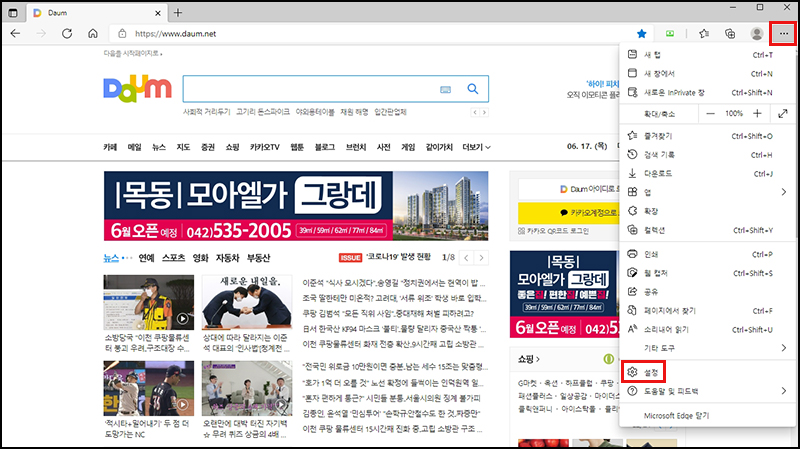Click the tab actions icon at top left

click(x=13, y=13)
